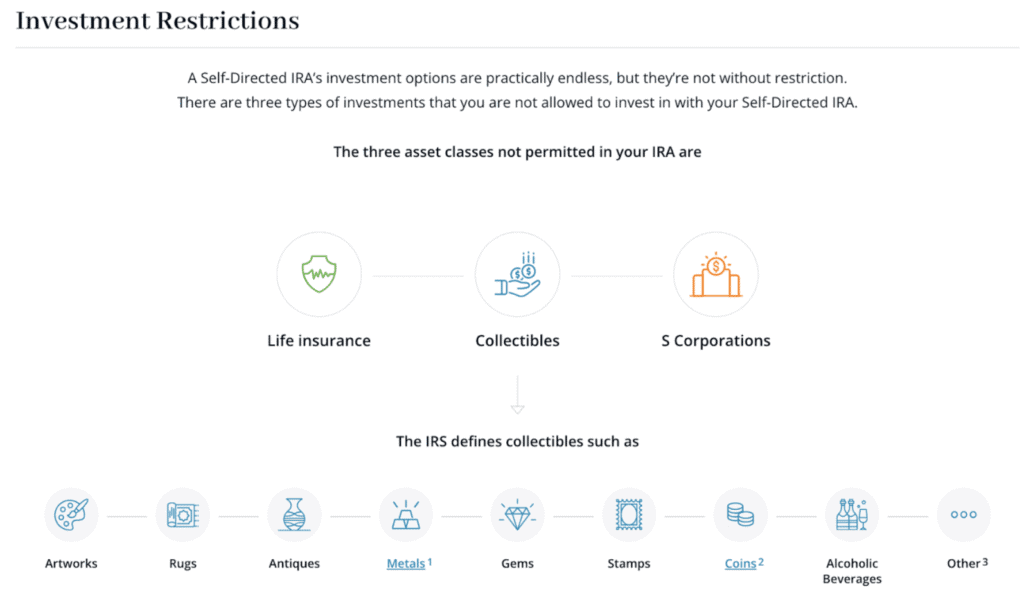
Task: Click the S Corporations label
Action: pos(715,341)
